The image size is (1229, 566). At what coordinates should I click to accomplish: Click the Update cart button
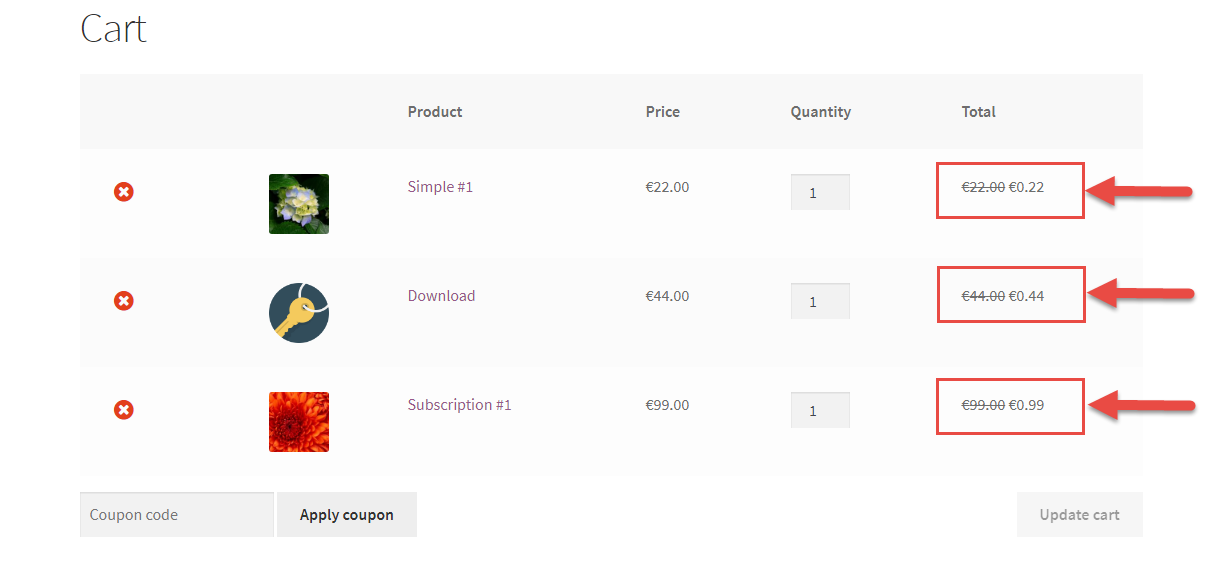[1079, 515]
